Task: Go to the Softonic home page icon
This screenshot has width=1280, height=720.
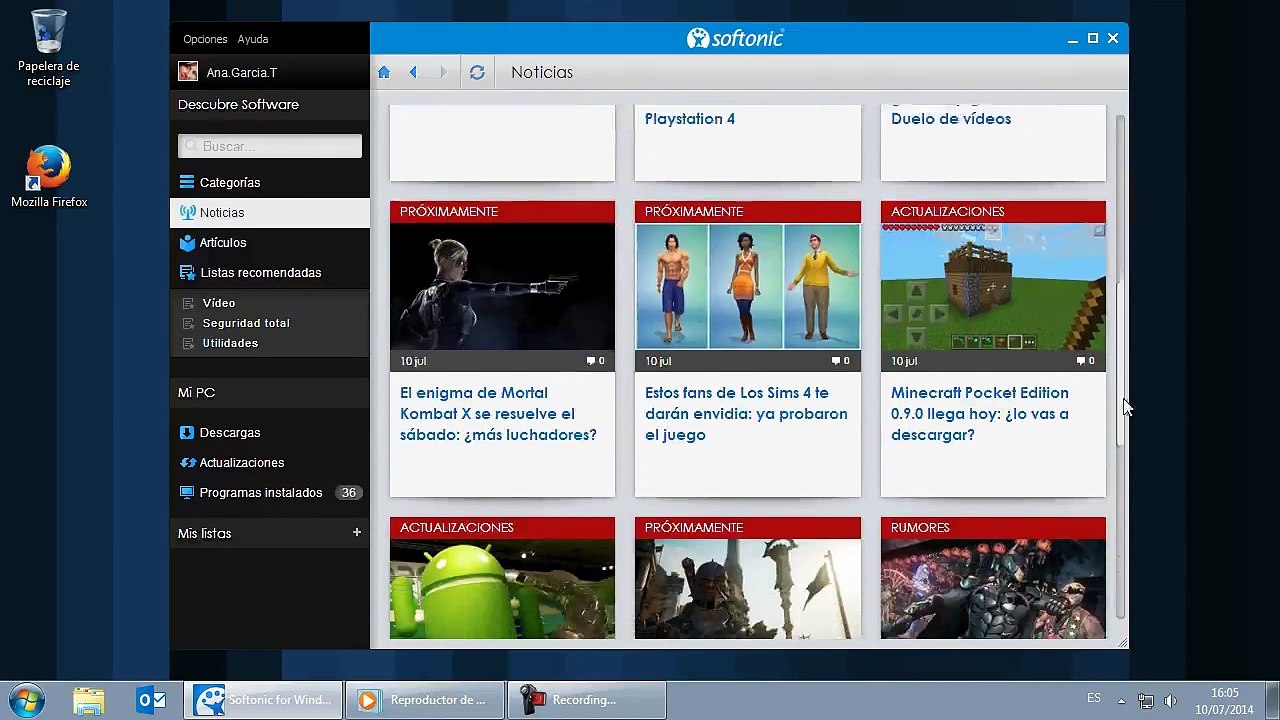Action: click(384, 72)
